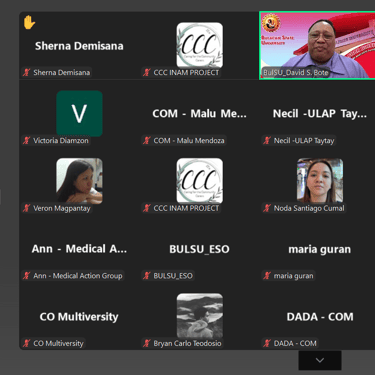Screen dimensions: 375x375
Task: Click the muted mic icon for Ann - Medical Action Group
Action: pos(27,276)
